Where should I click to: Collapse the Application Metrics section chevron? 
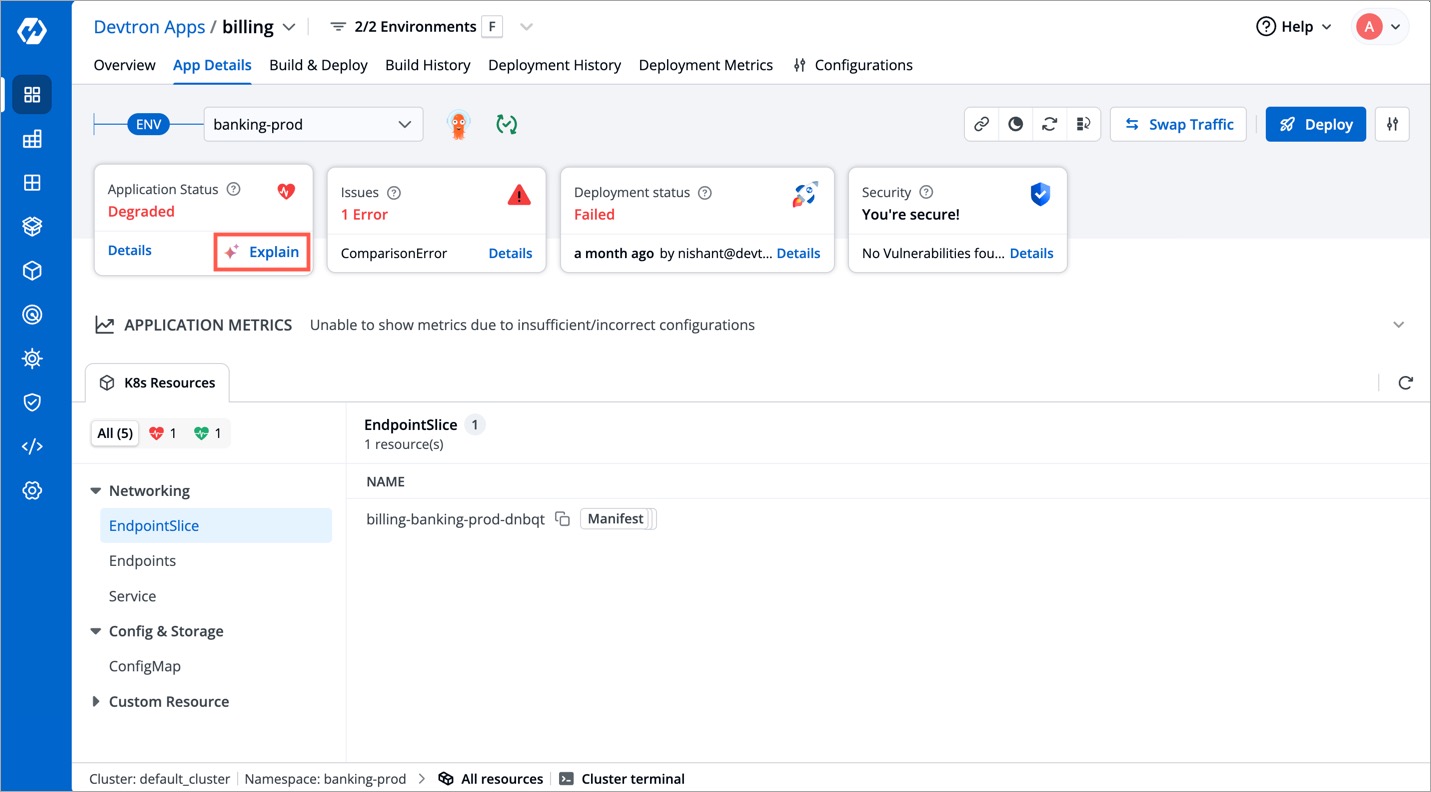(x=1399, y=324)
